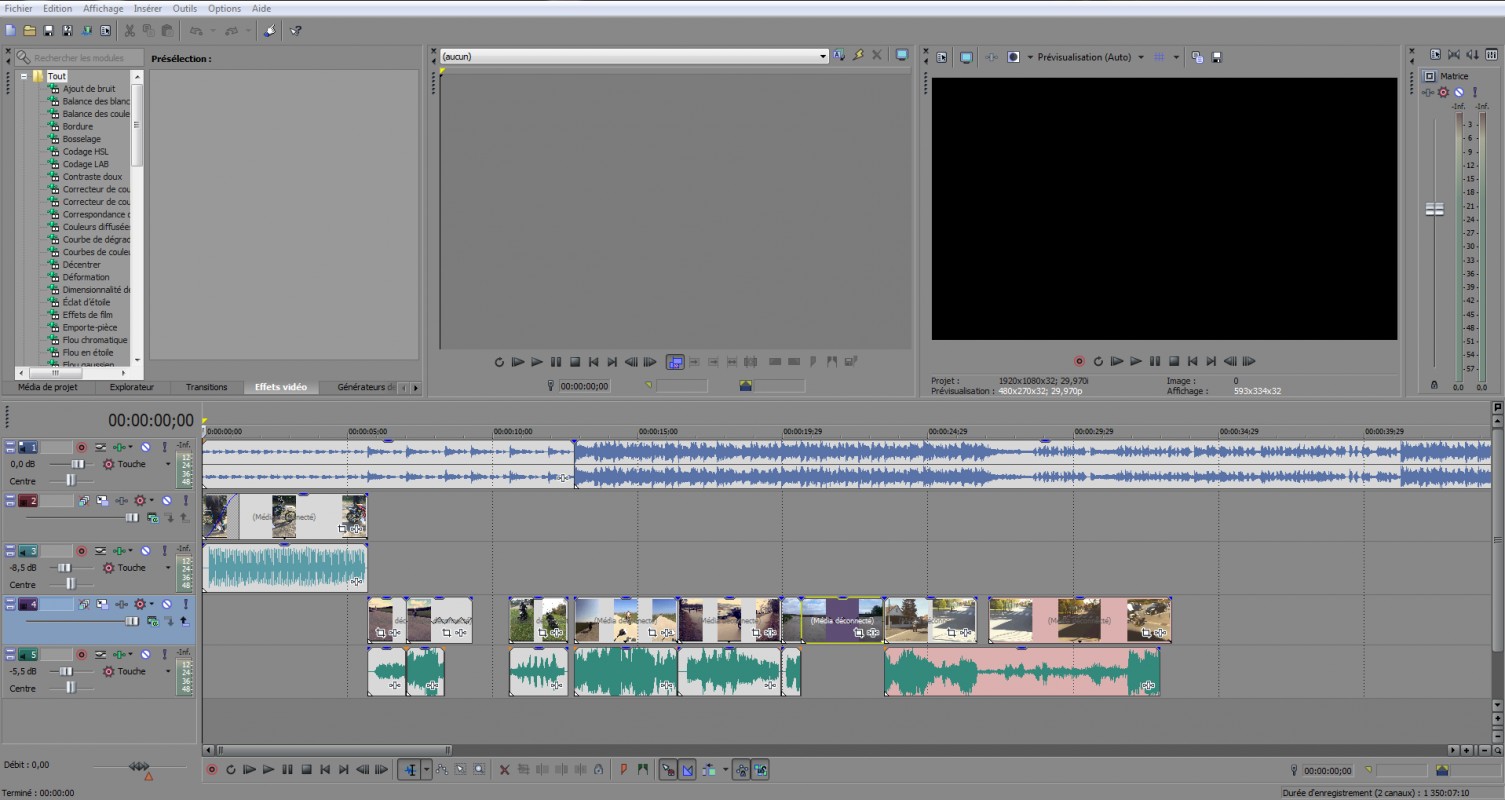Click the zoom magnifier tool icon

click(479, 770)
